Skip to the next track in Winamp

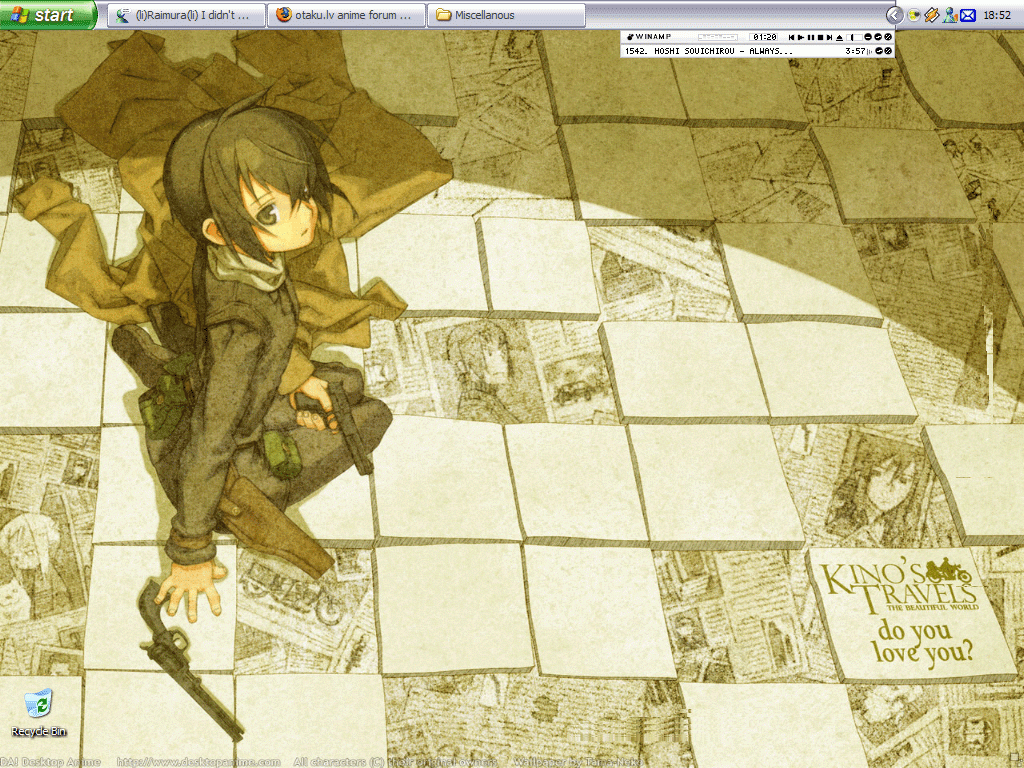point(829,37)
